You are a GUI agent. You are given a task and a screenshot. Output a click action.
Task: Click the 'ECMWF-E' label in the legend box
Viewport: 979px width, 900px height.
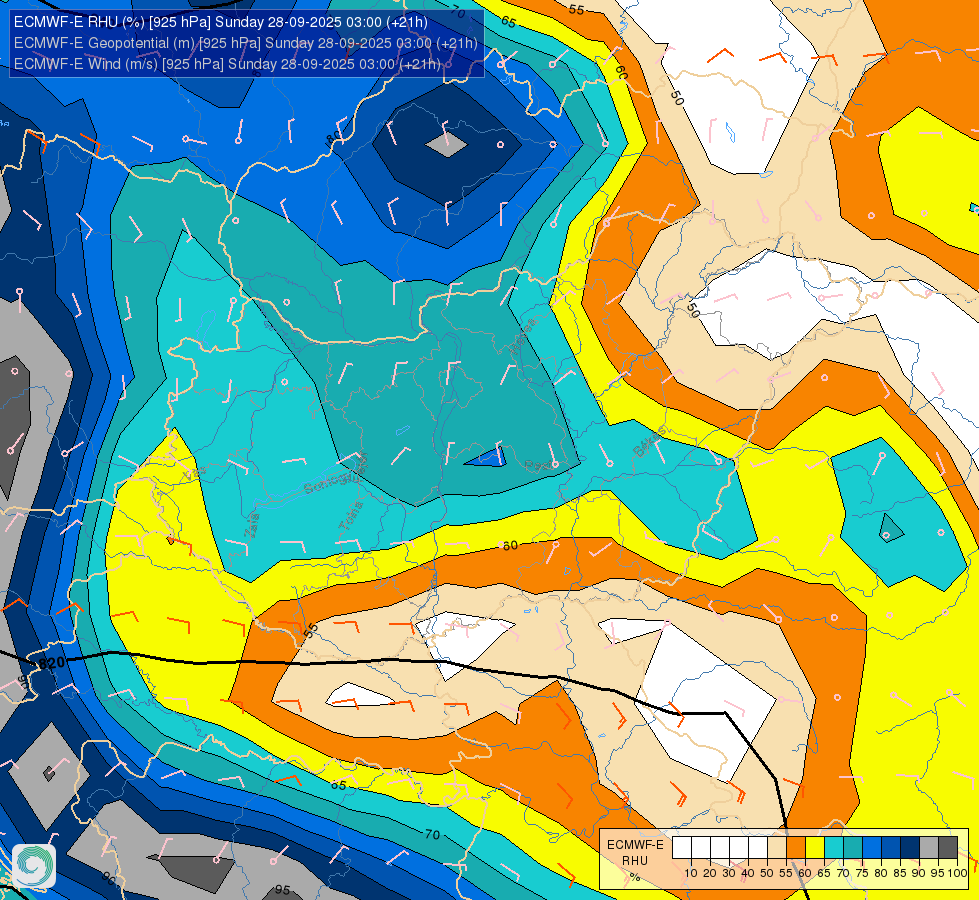635,845
